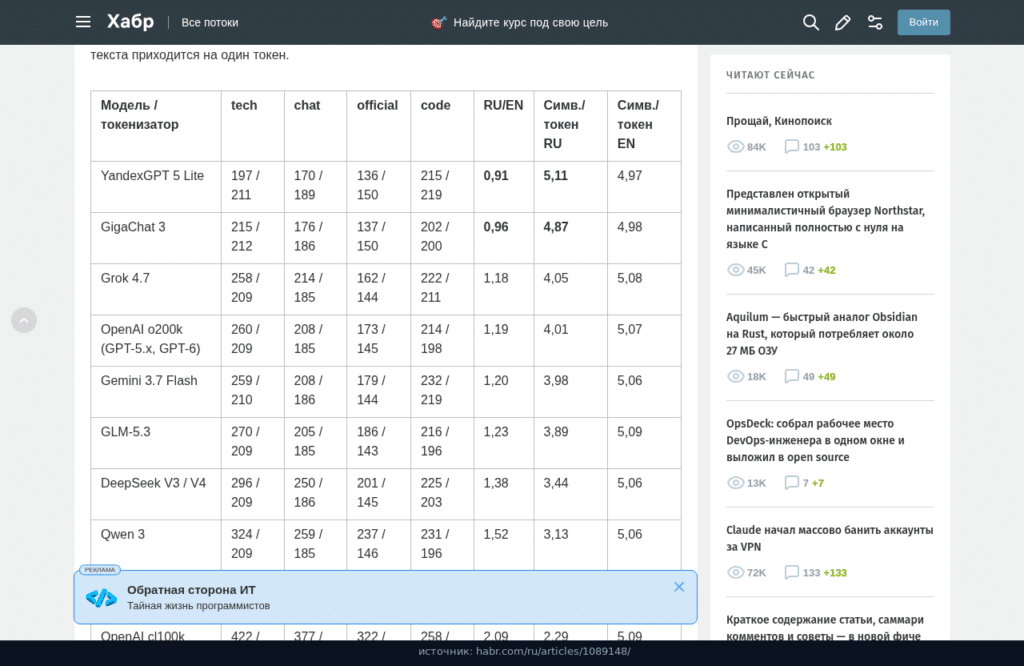Click the comments icon under Прощай, Кинопоиск

(x=792, y=146)
